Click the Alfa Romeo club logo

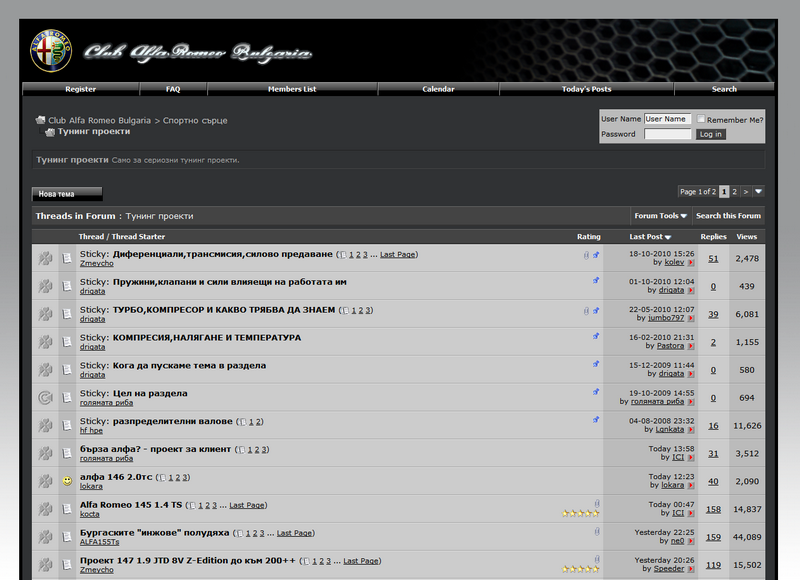(51, 51)
